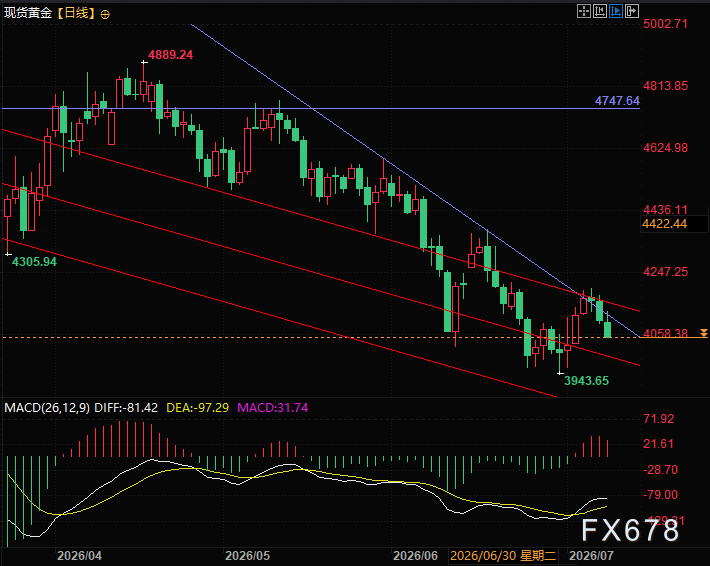The width and height of the screenshot is (710, 566).
Task: Select the shrink-axis chart icon
Action: tap(600, 11)
